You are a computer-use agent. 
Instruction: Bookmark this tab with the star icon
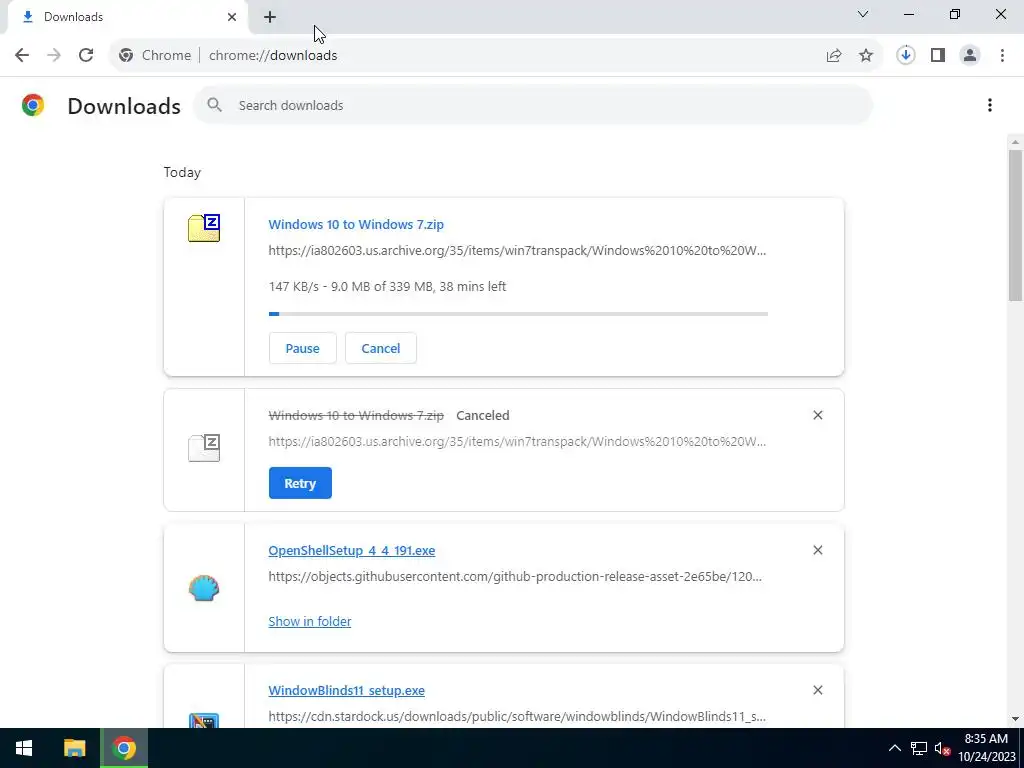tap(866, 56)
